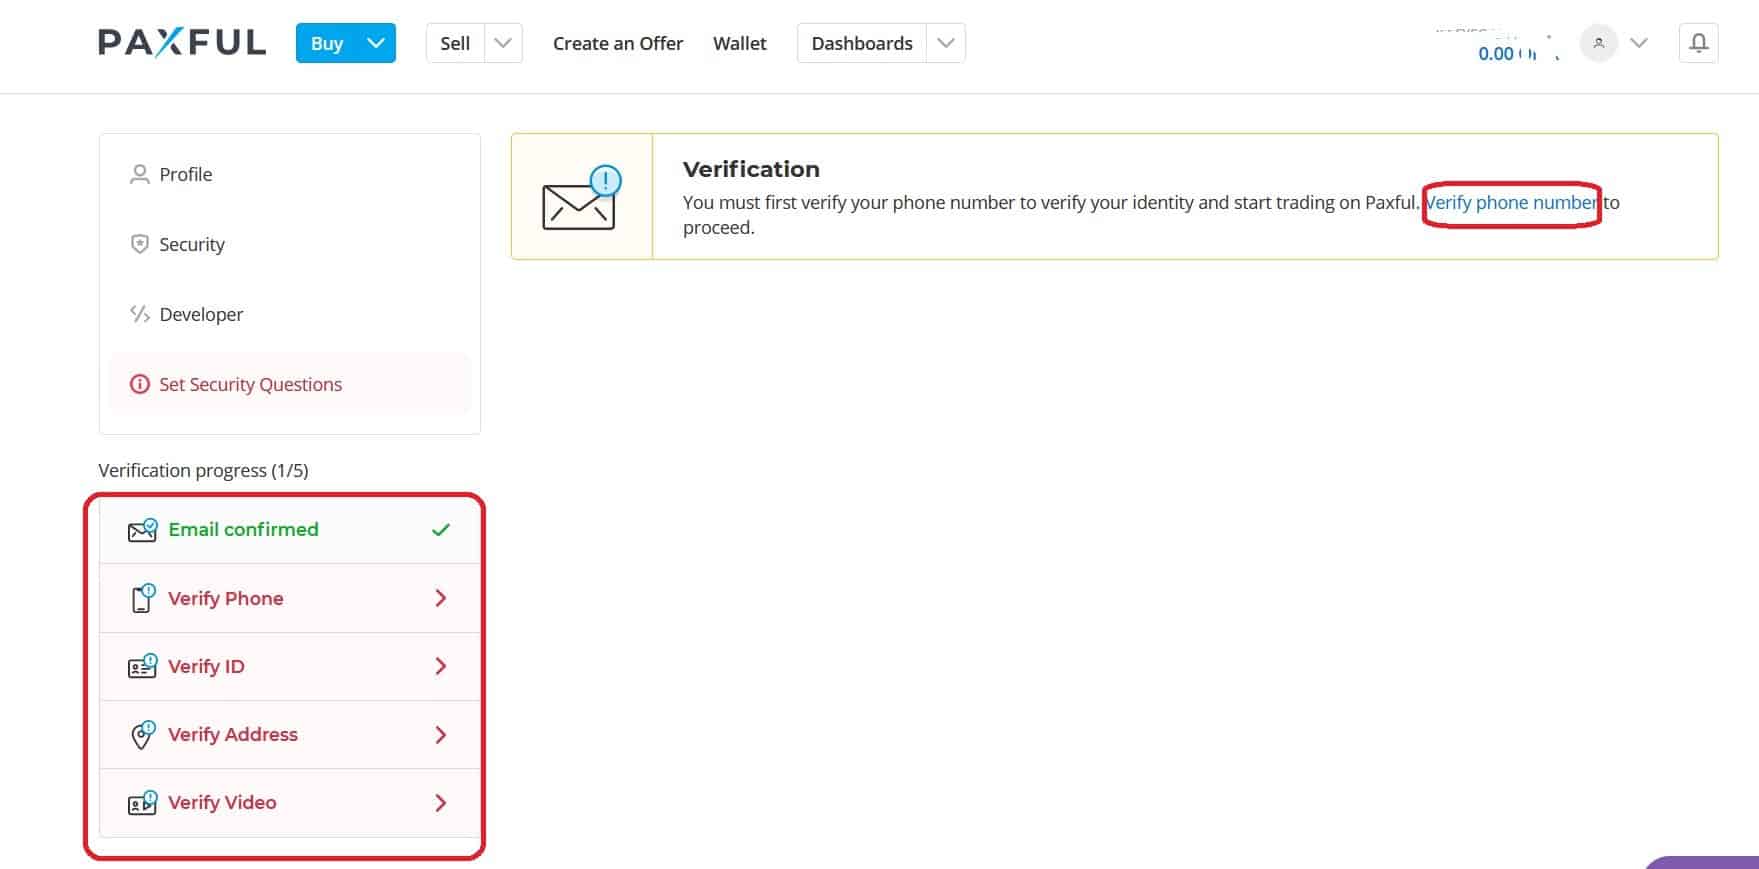The height and width of the screenshot is (869, 1759).
Task: Expand the Sell dropdown arrow
Action: tap(503, 43)
